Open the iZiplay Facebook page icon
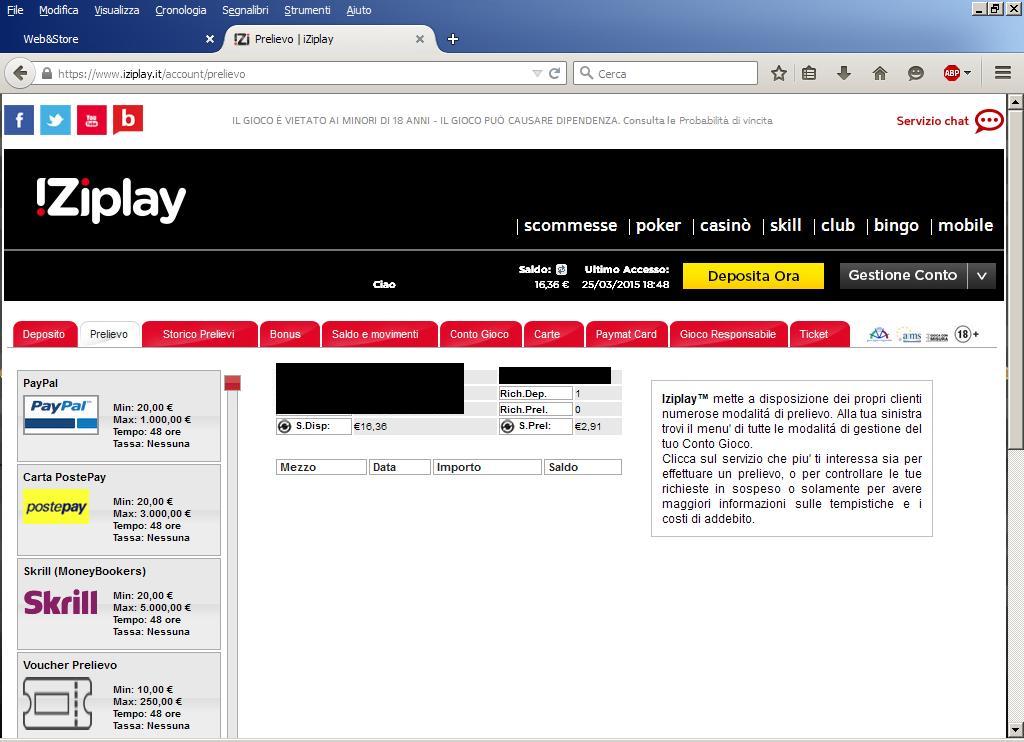Screen dimensions: 1024x742 (x=19, y=120)
